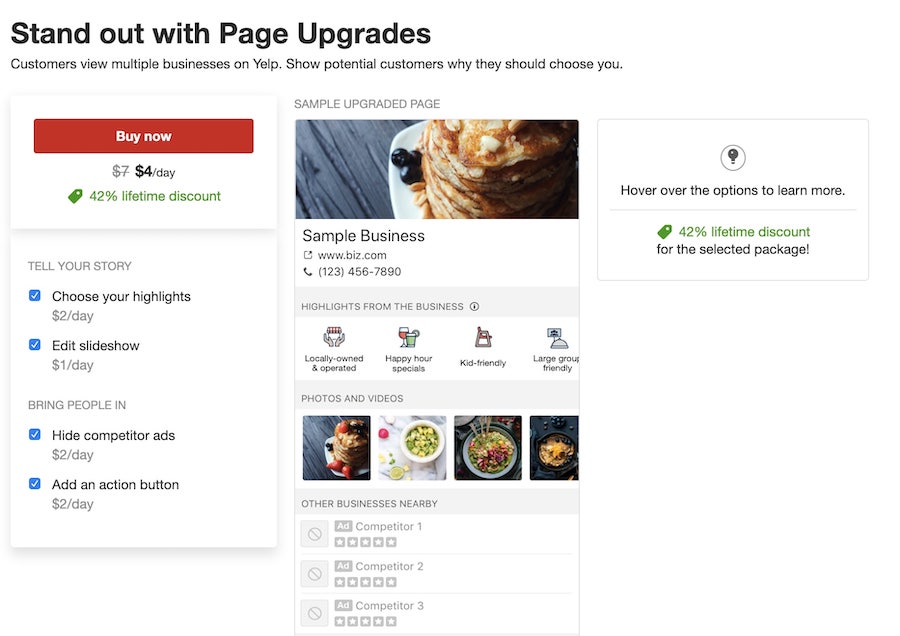This screenshot has height=636, width=900.
Task: Click the external link icon beside www.biz.com
Action: tap(307, 254)
